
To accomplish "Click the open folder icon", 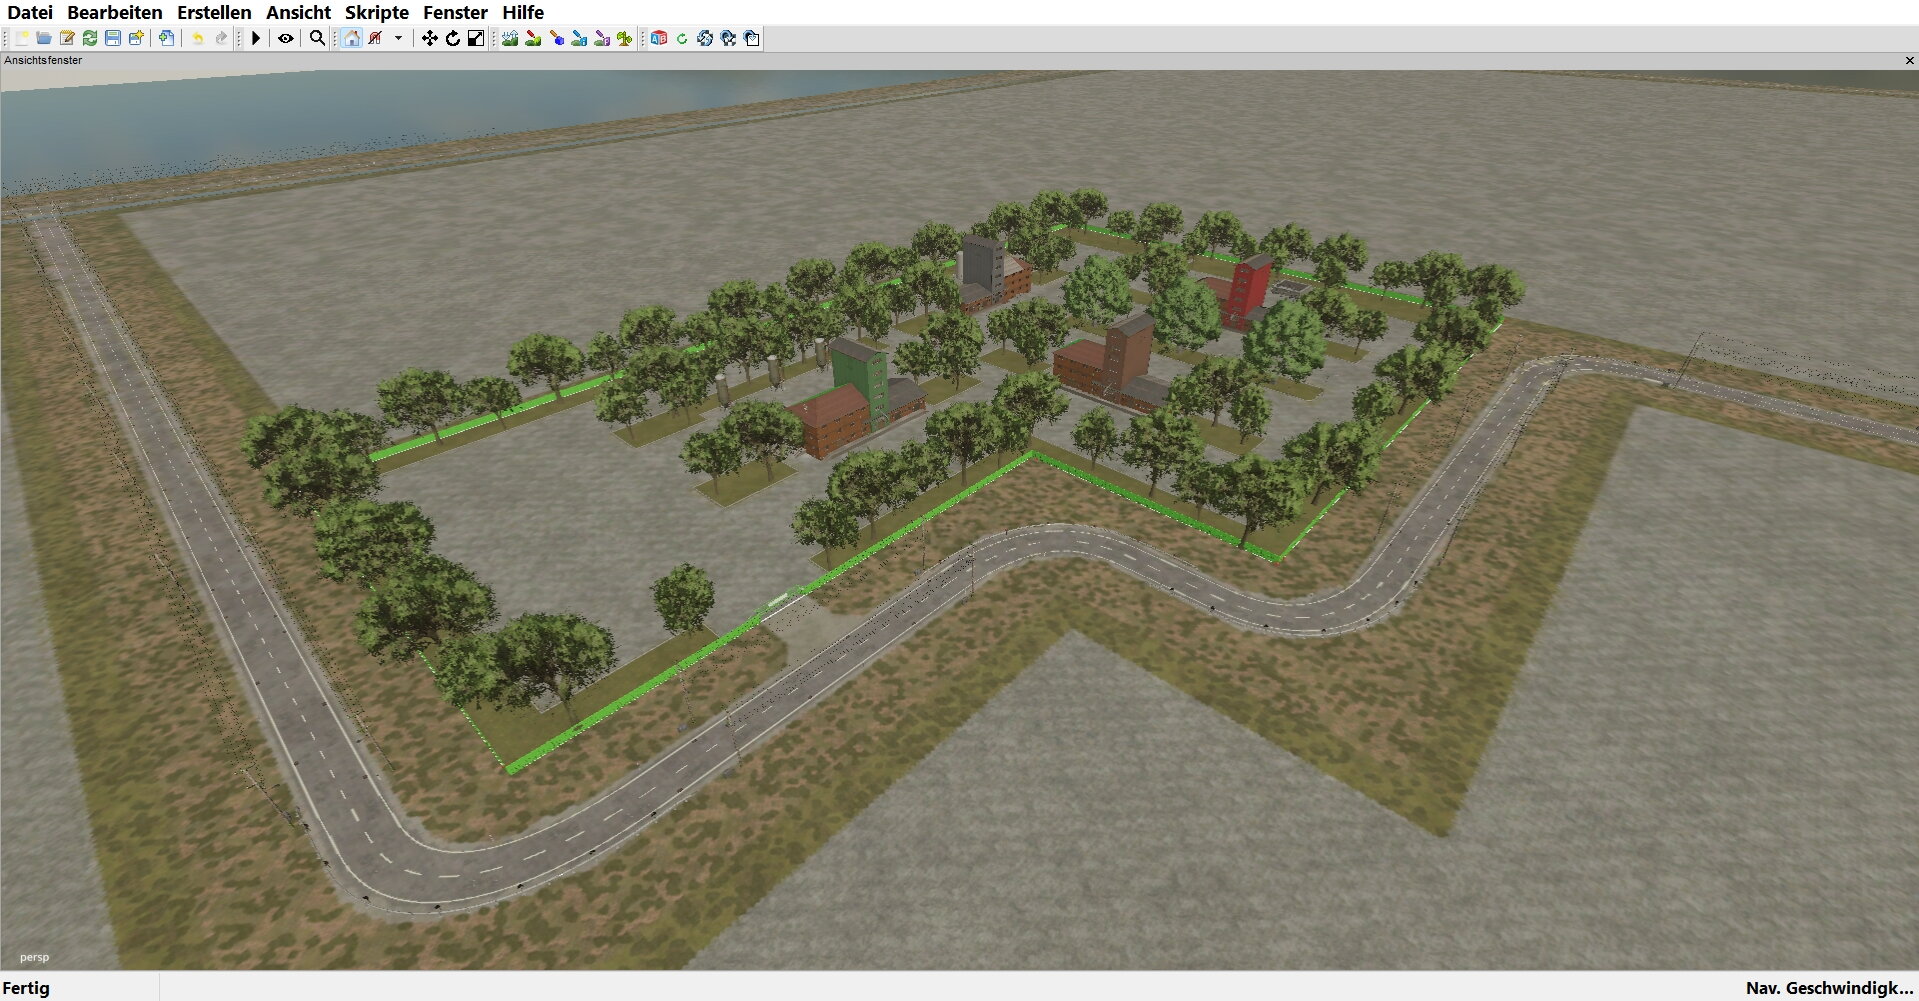I will point(44,38).
